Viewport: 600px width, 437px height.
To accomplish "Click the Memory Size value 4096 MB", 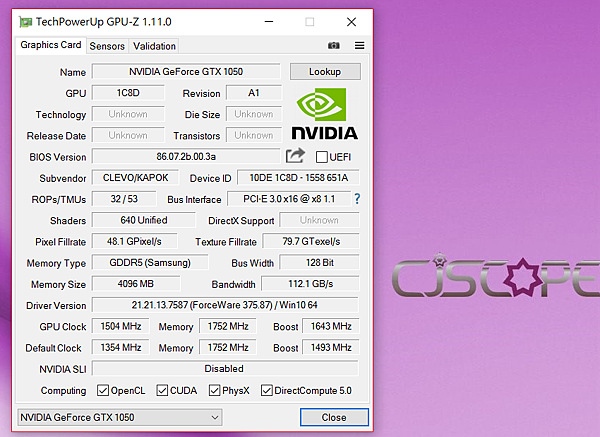I will coord(136,284).
